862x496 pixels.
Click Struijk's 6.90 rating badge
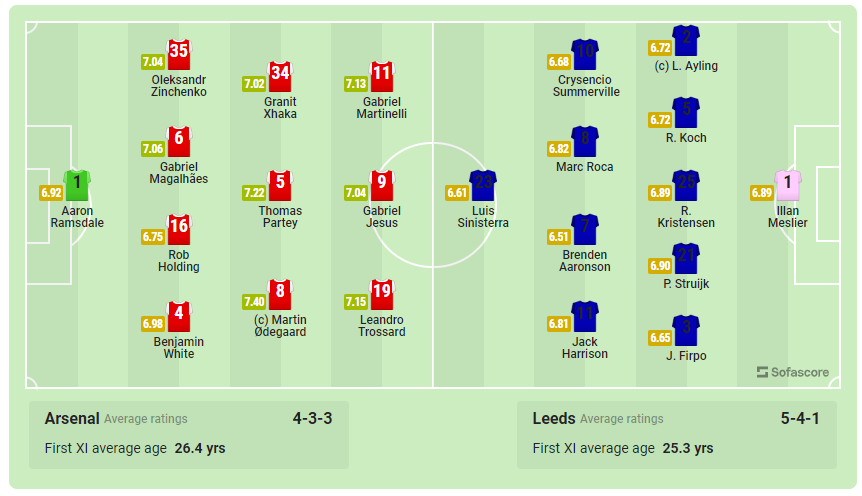[x=660, y=265]
